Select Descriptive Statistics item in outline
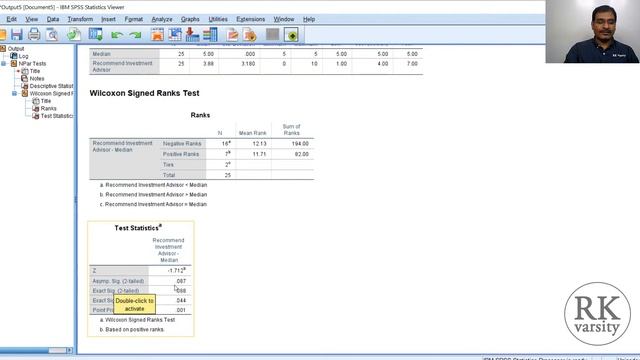640x360 pixels. click(51, 86)
